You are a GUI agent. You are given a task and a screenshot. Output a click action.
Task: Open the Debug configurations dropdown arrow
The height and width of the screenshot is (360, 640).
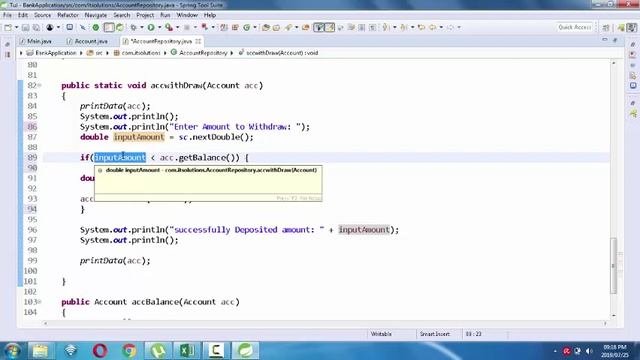tap(142, 27)
